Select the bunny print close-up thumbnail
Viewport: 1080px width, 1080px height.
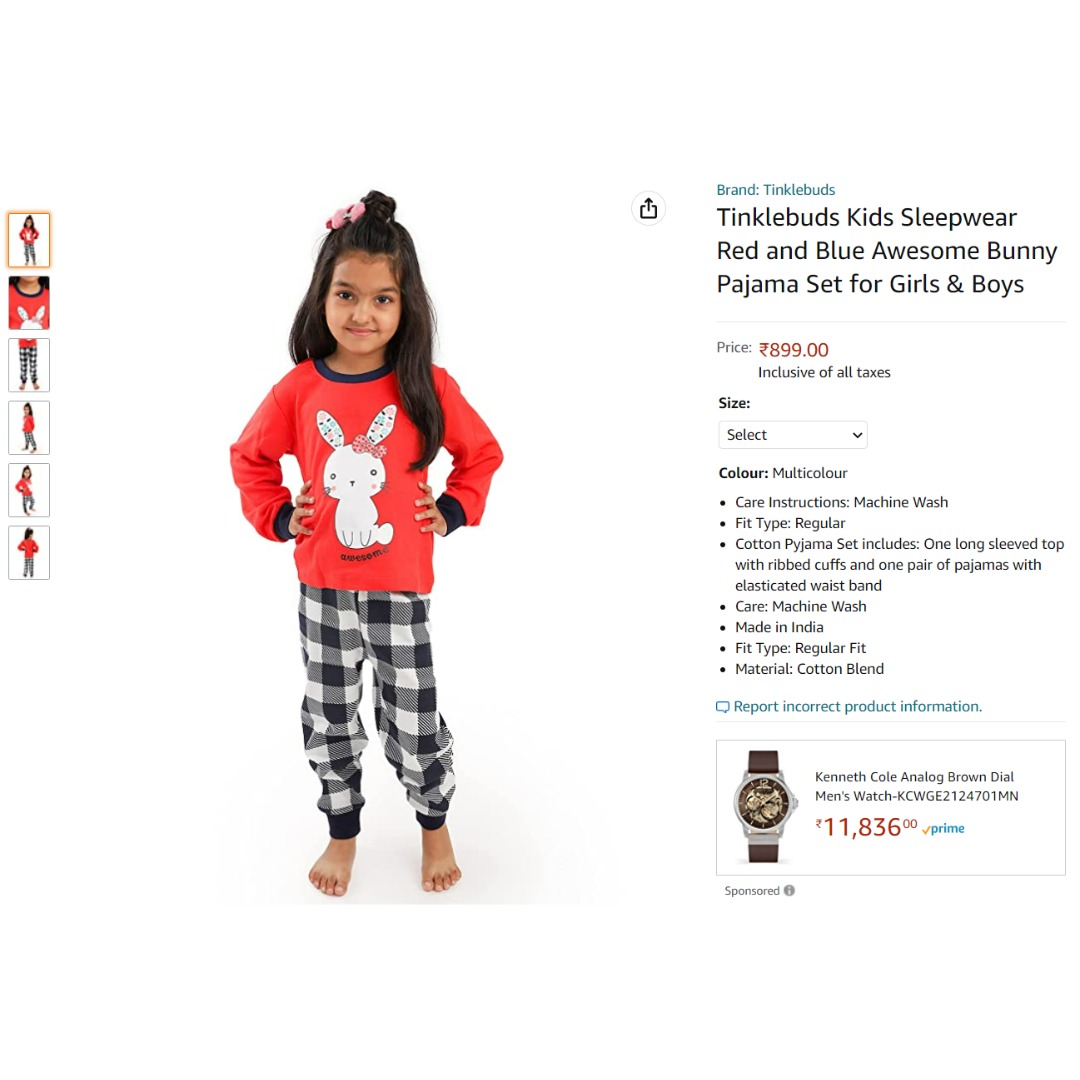(29, 302)
